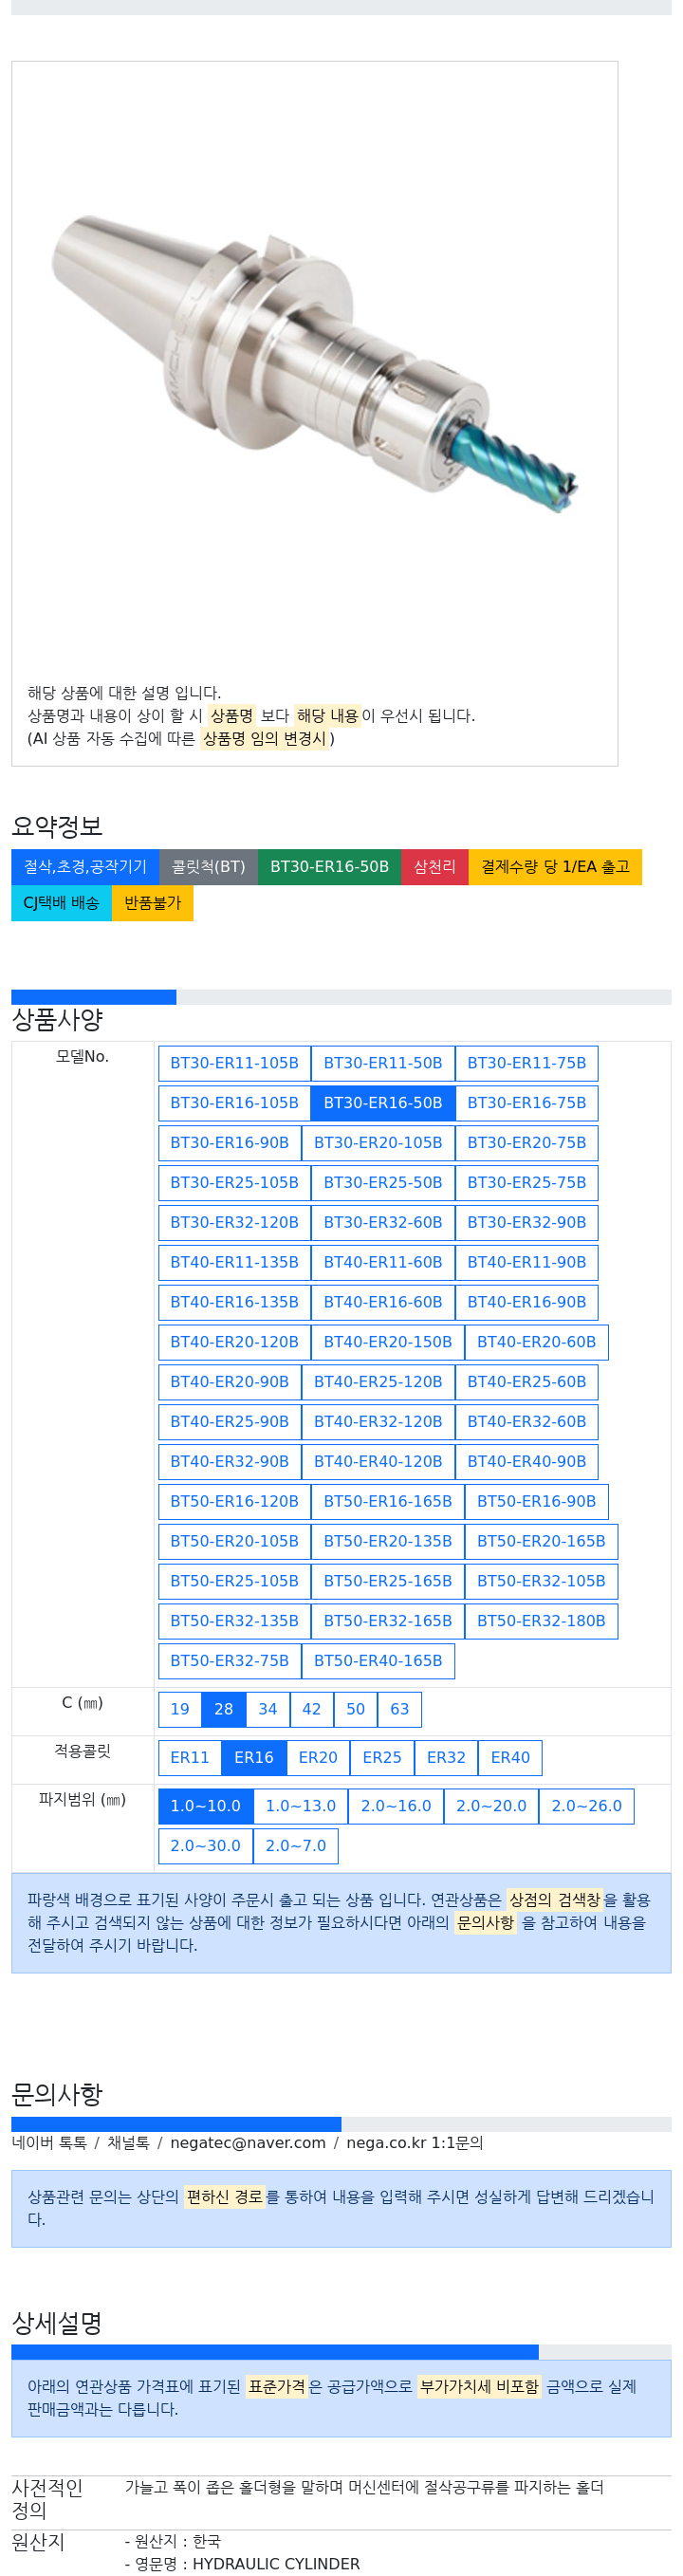Pick the 2.0~7.0 grip range
The height and width of the screenshot is (2576, 683).
pos(295,1847)
